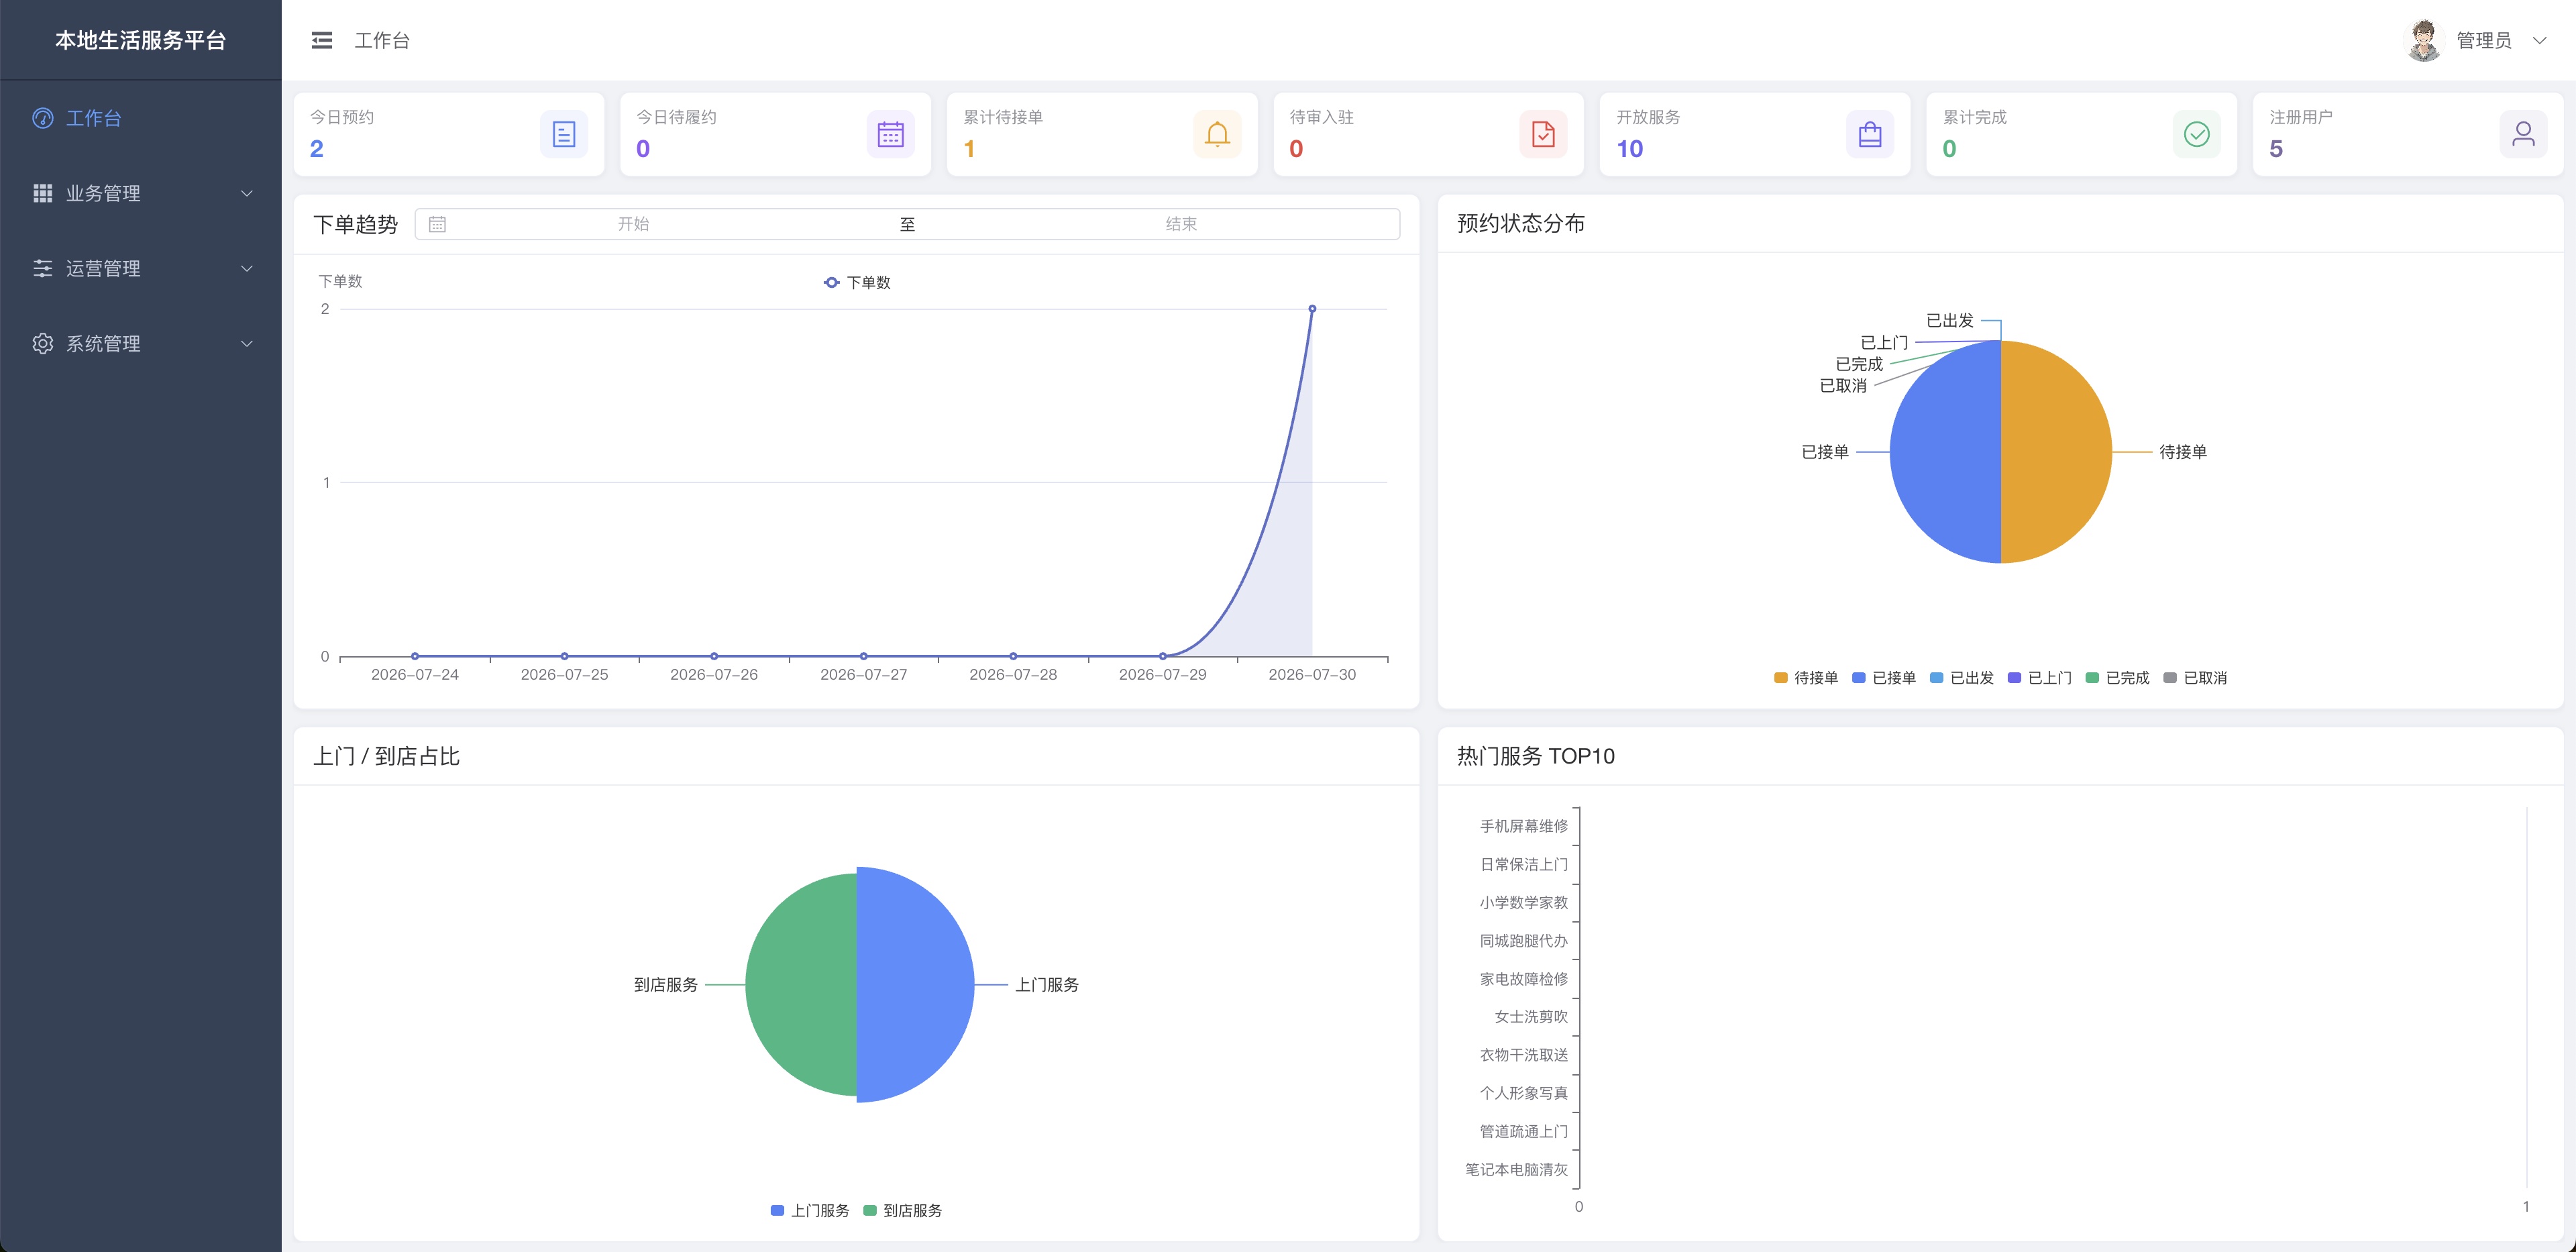Expand the 业务管理 sidebar menu
Viewport: 2576px width, 1252px height.
[141, 193]
